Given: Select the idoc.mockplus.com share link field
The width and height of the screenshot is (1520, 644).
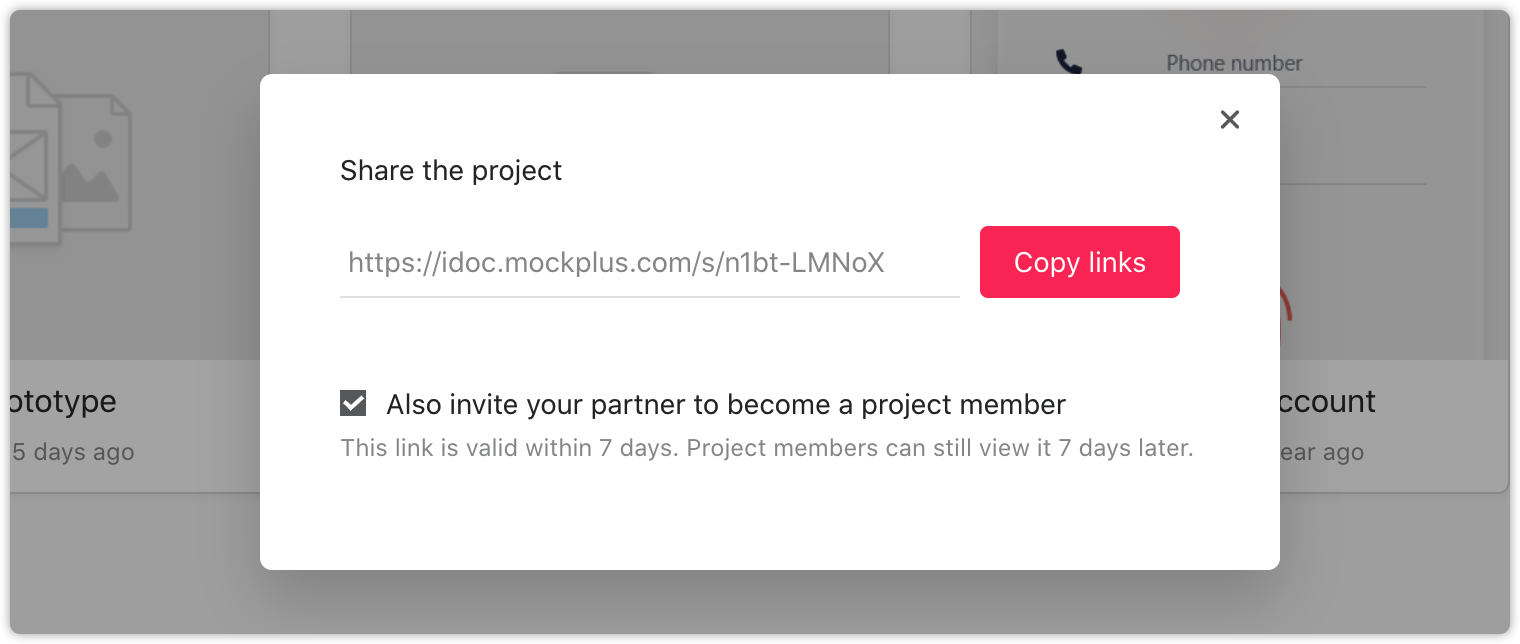Looking at the screenshot, I should [650, 263].
